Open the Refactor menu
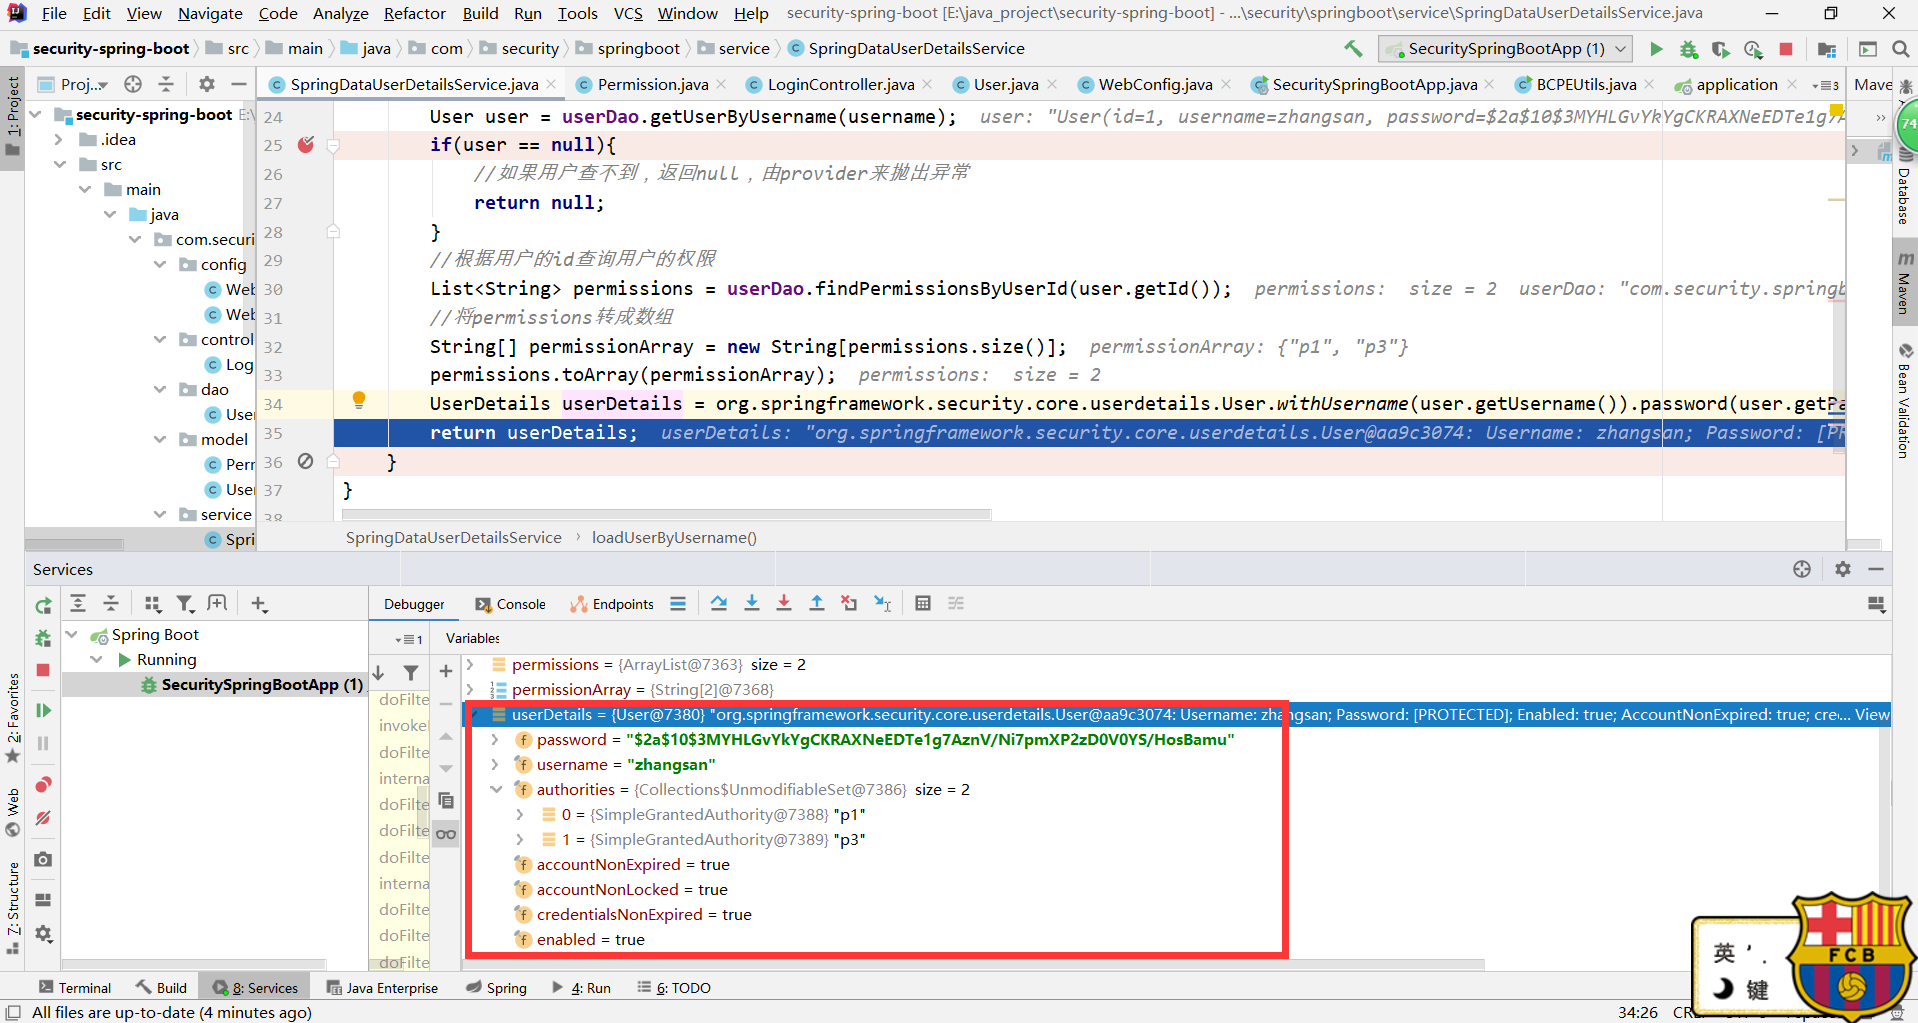 tap(414, 13)
